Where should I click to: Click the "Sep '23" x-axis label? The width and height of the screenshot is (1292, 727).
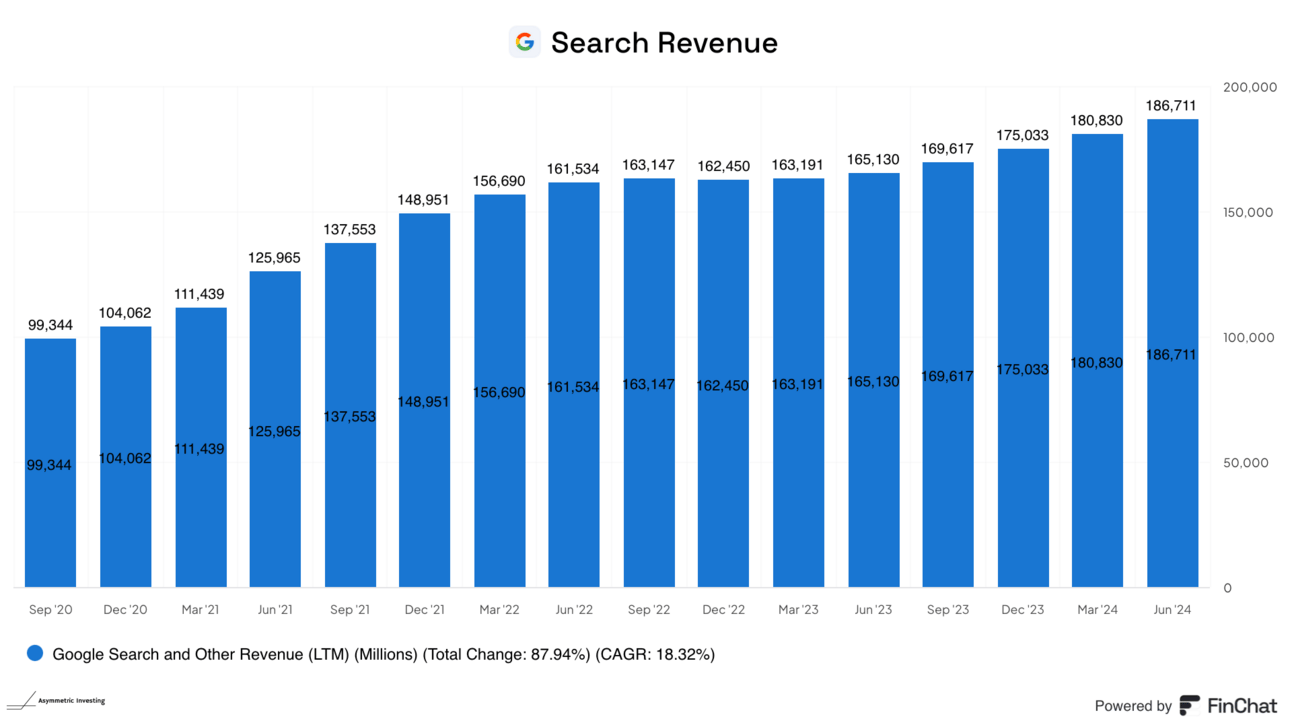948,609
